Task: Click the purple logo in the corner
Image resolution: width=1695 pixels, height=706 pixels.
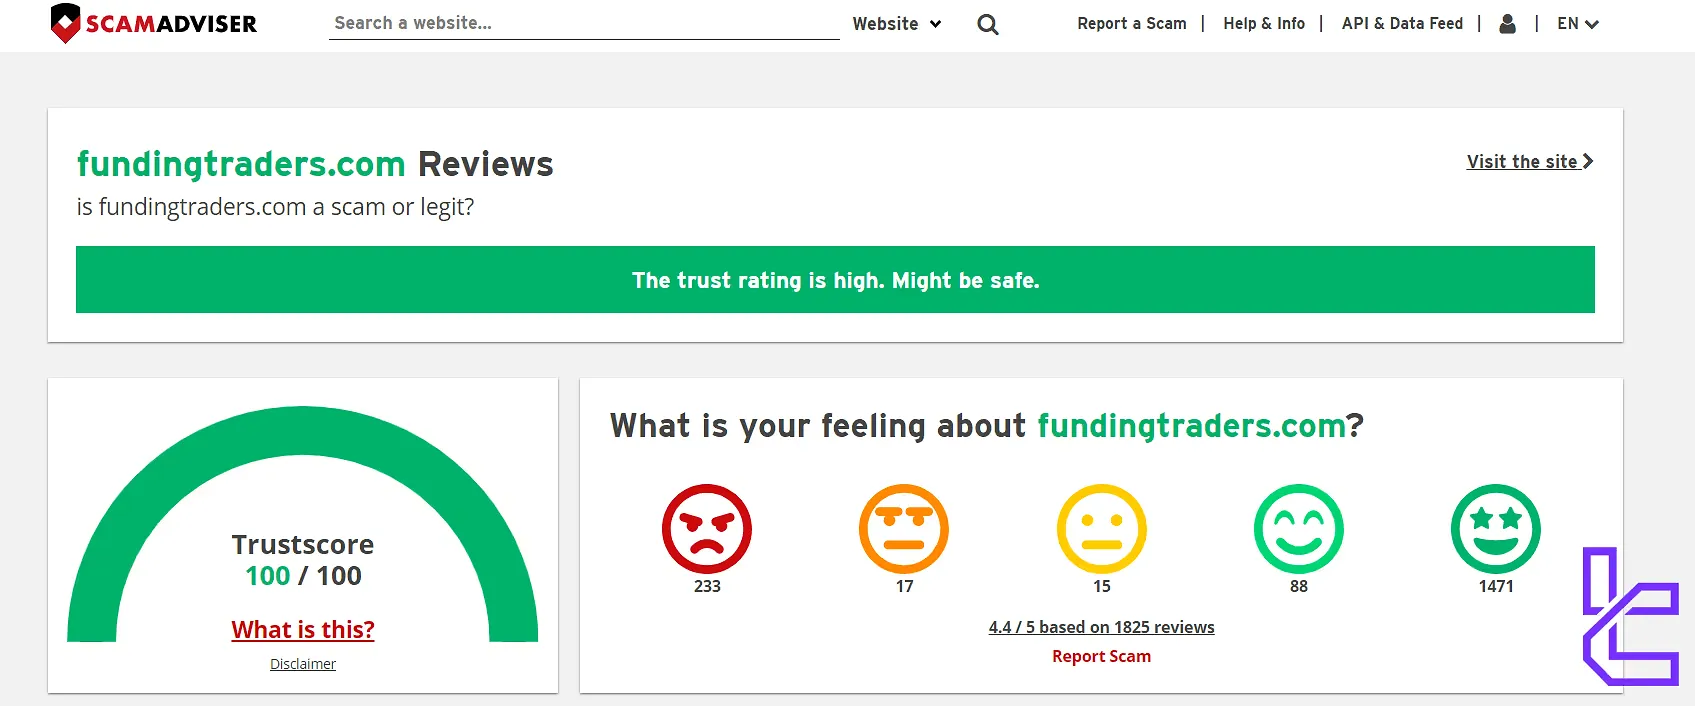Action: (1630, 616)
